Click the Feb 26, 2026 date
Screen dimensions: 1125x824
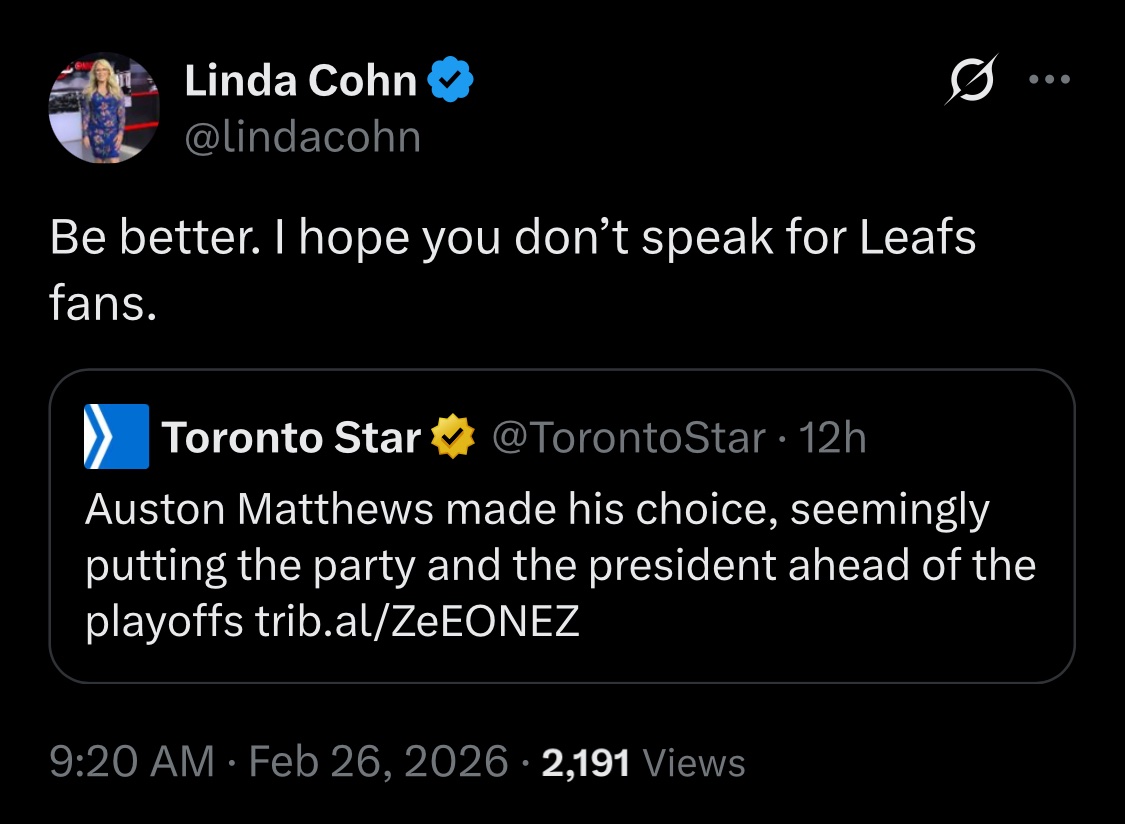(378, 762)
